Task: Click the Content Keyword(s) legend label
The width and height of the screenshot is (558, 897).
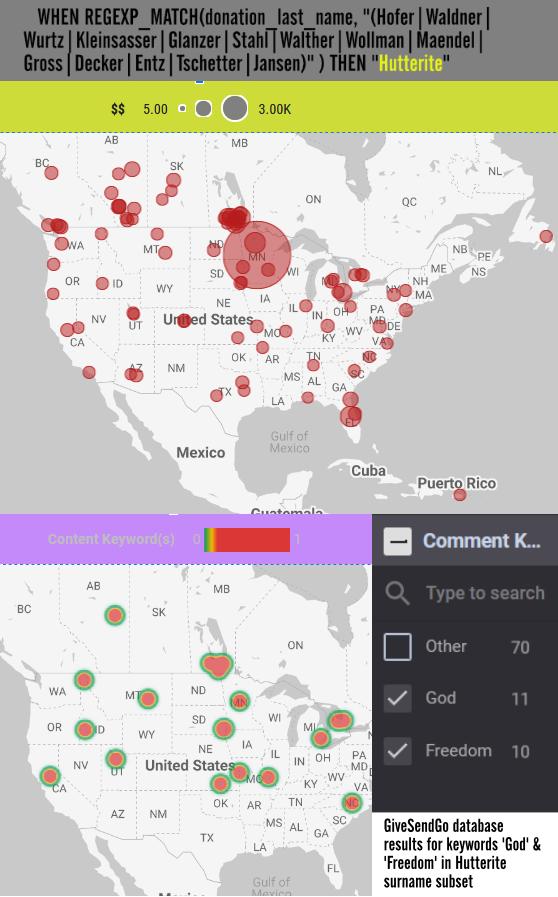Action: click(x=111, y=539)
